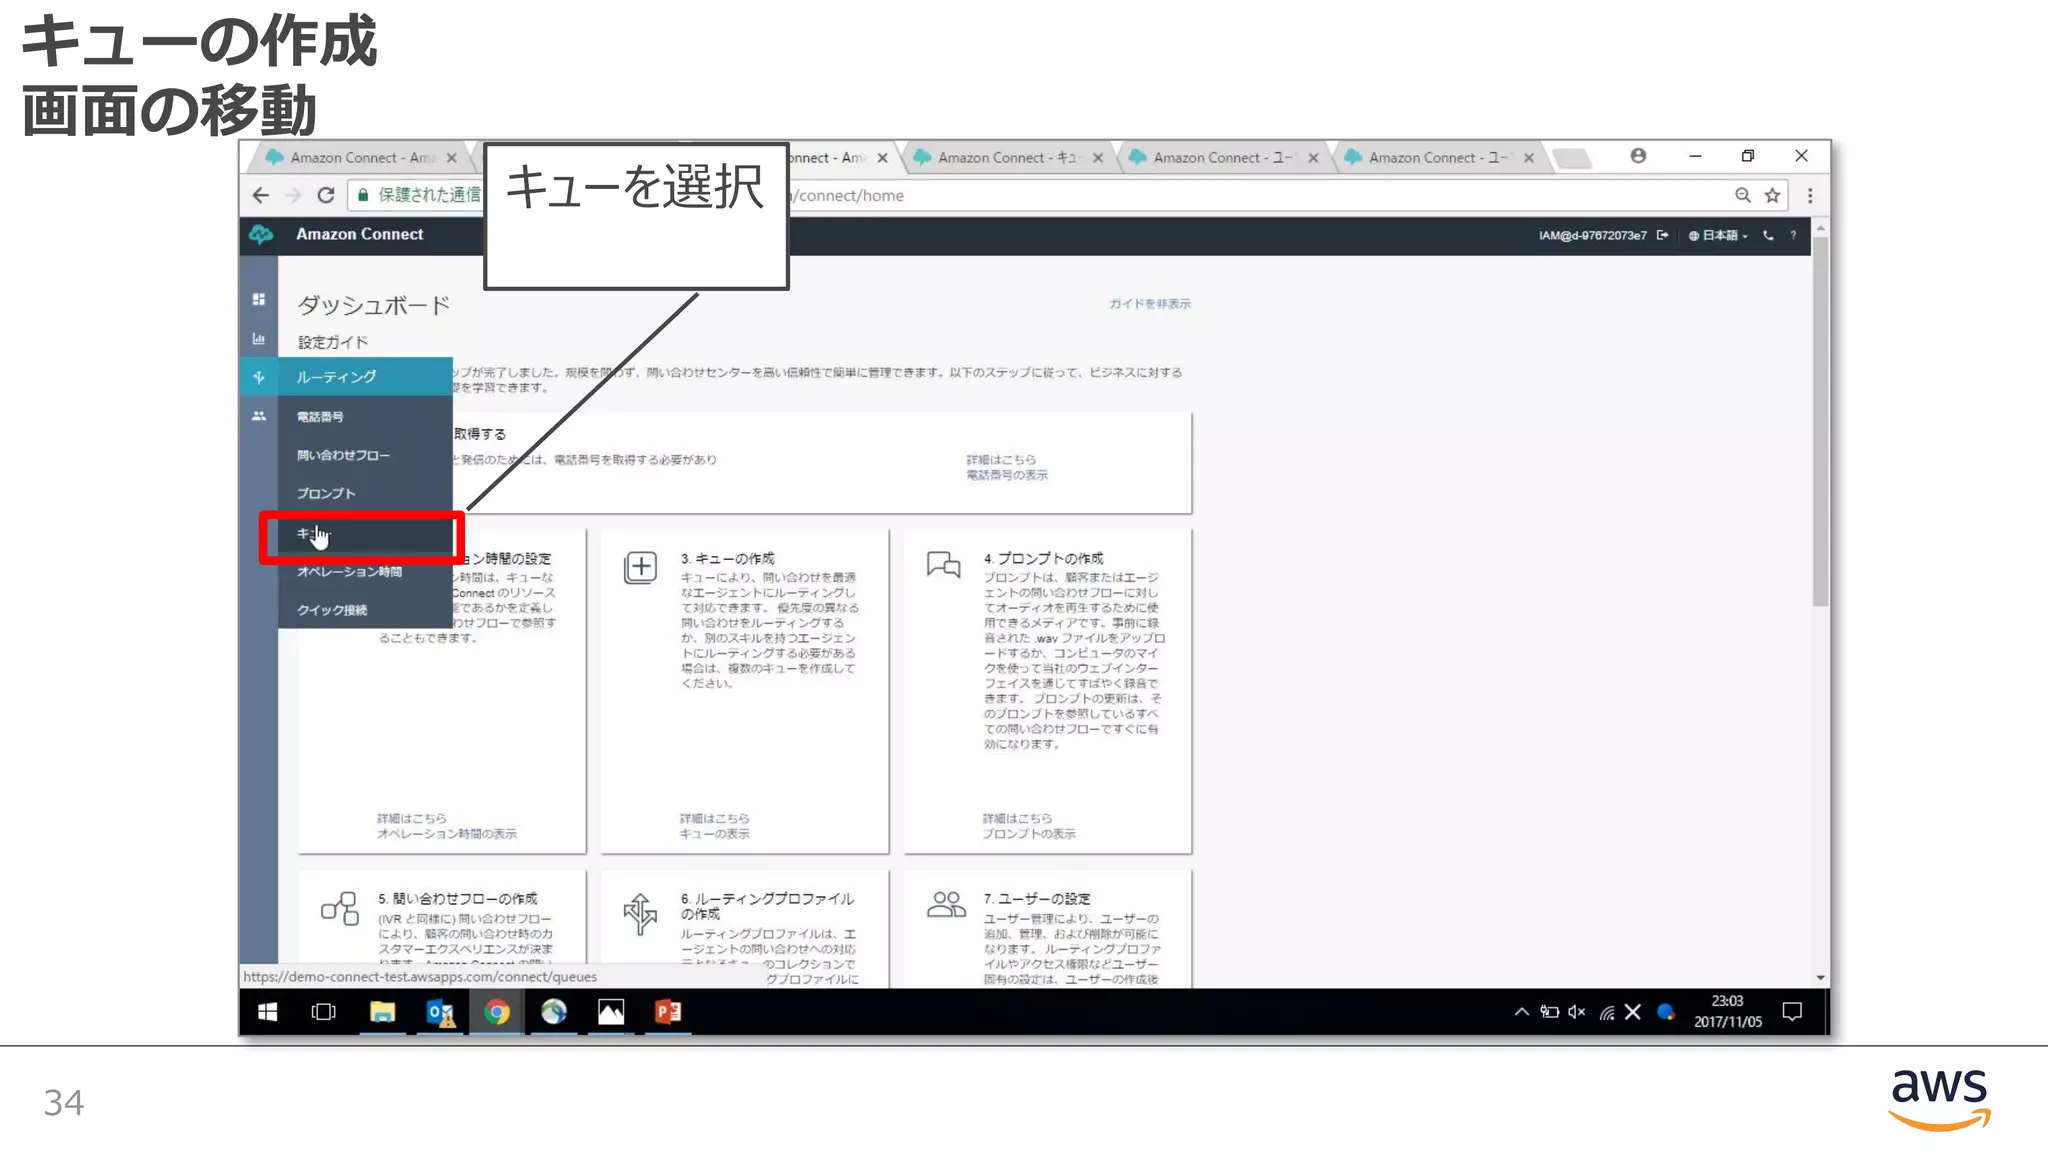Image resolution: width=2048 pixels, height=1152 pixels.
Task: Open the dashboard icon in left sidebar
Action: pyautogui.click(x=259, y=299)
